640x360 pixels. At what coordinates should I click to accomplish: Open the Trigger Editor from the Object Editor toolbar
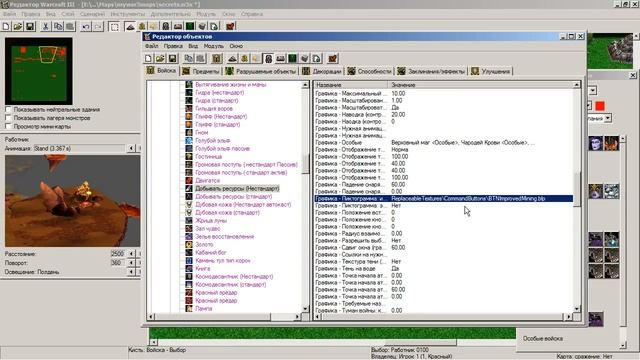(244, 58)
